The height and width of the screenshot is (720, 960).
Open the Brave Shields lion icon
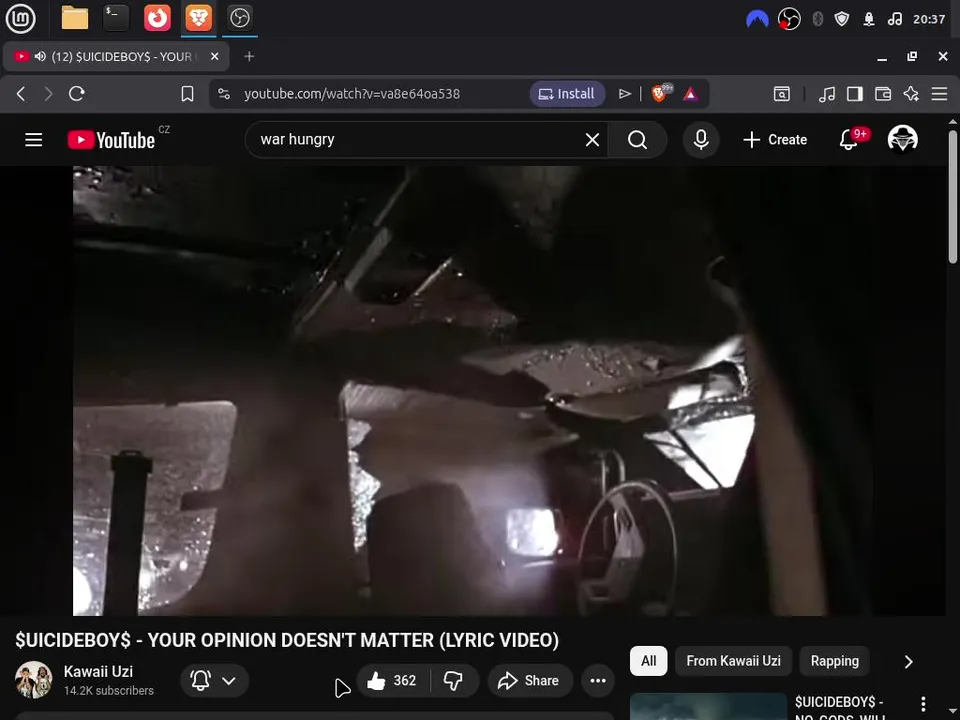pos(661,93)
